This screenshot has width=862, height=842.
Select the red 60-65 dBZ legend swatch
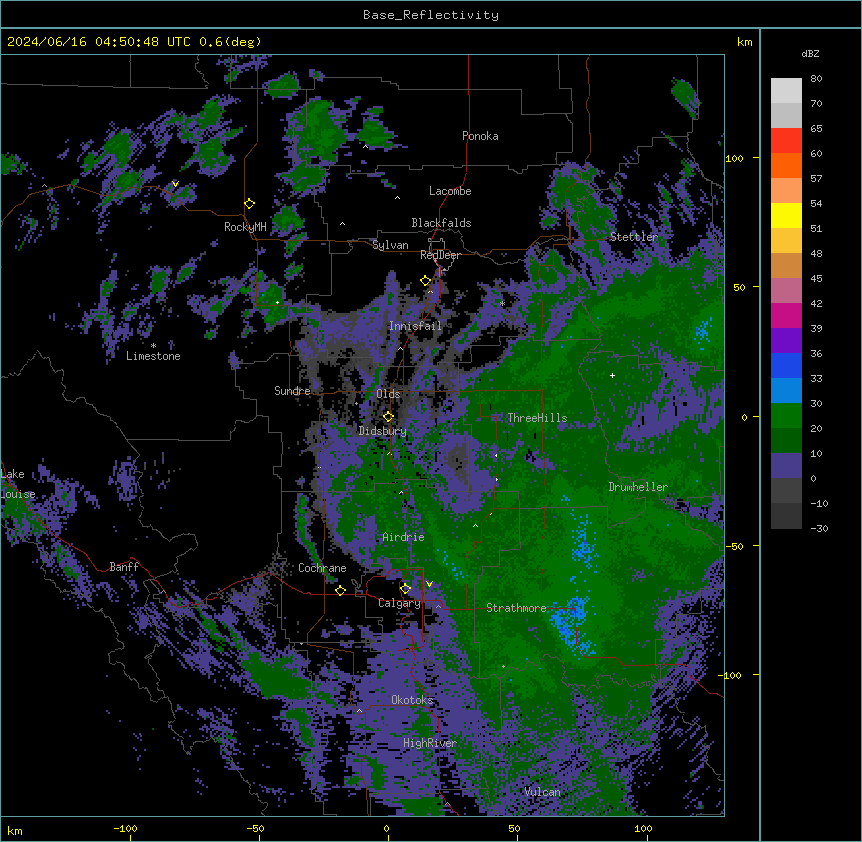click(786, 141)
